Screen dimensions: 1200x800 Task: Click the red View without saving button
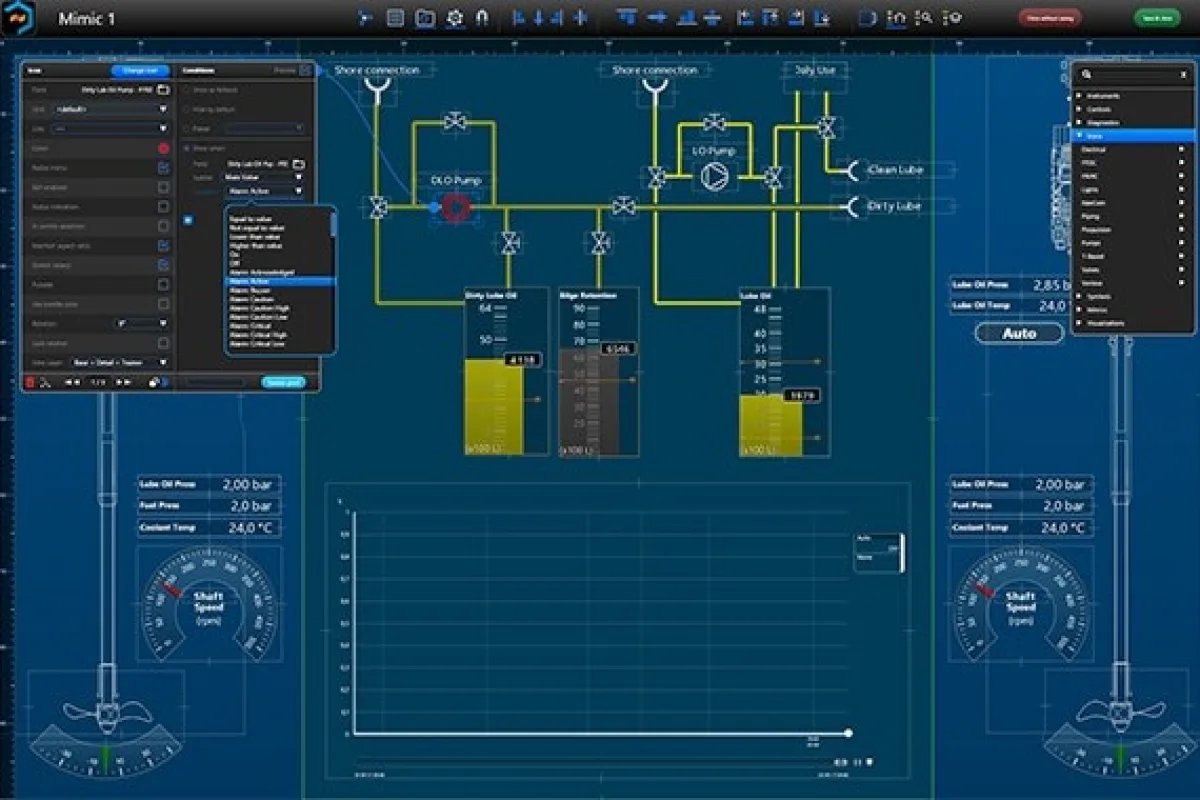point(1050,18)
